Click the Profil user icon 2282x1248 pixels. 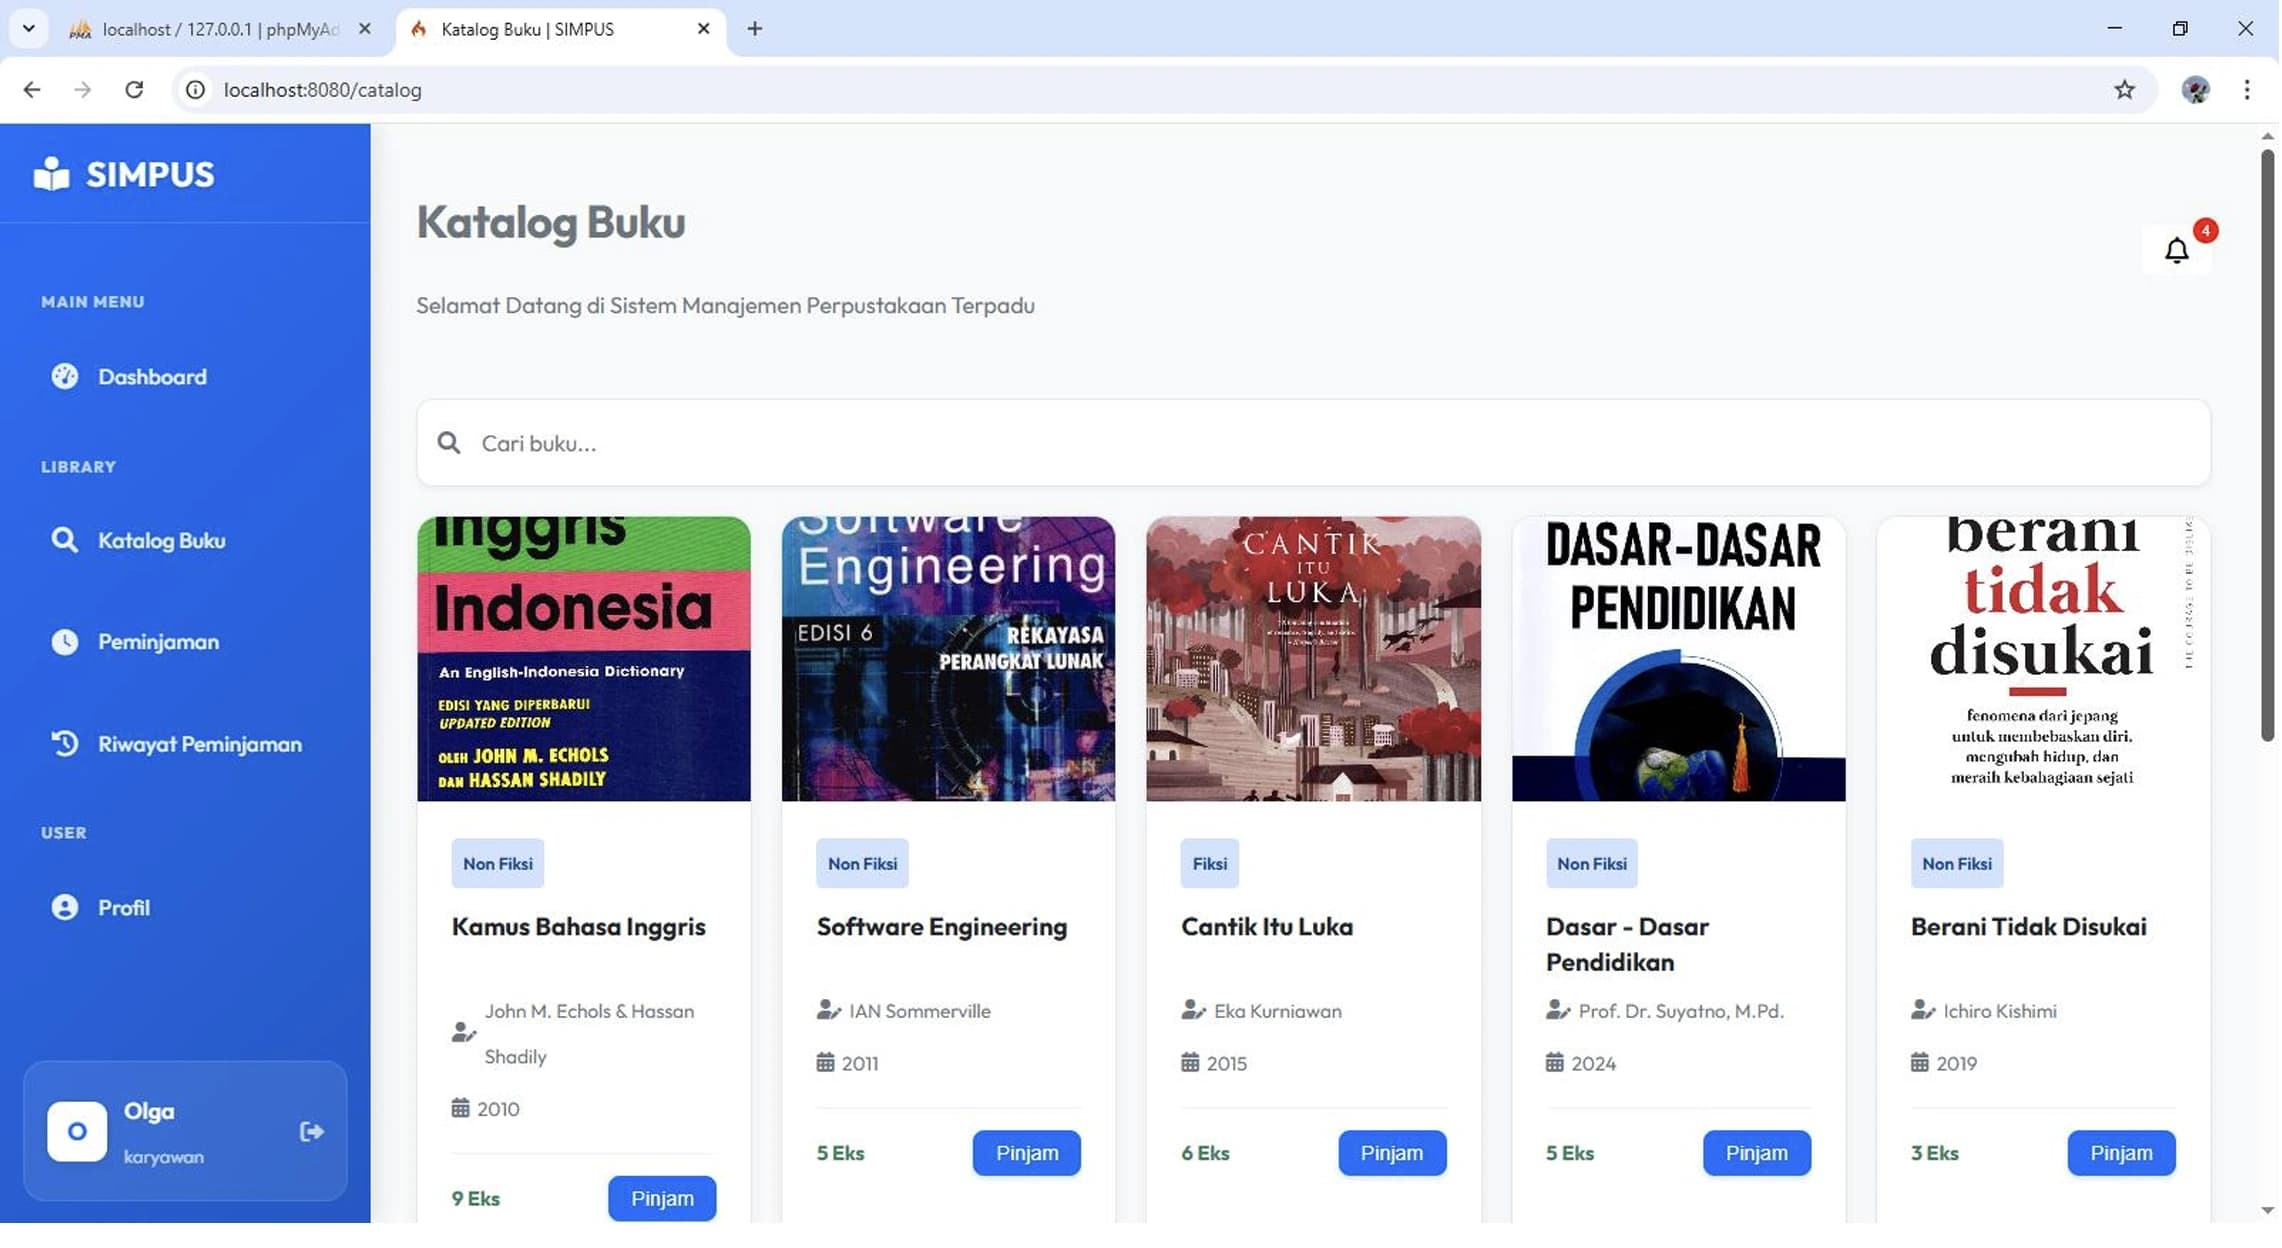(x=65, y=907)
